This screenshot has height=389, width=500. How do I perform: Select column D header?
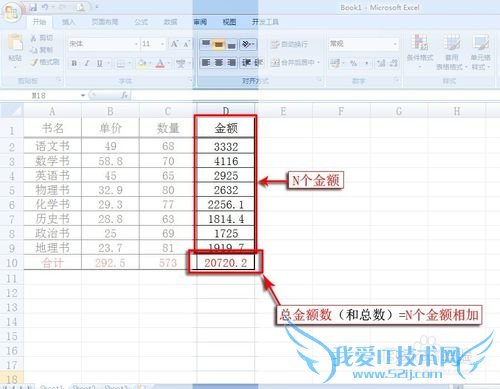point(226,111)
